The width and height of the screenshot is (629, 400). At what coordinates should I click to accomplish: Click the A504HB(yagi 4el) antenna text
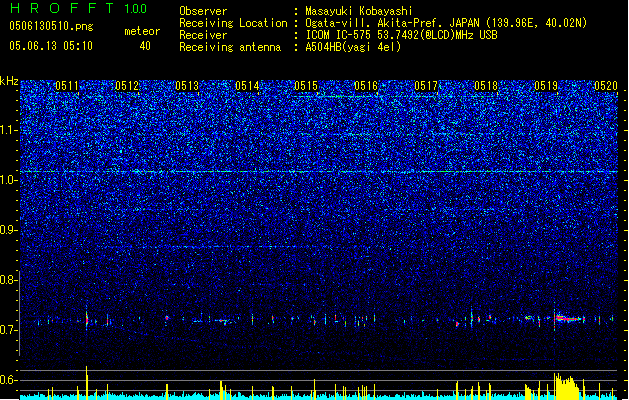click(353, 47)
